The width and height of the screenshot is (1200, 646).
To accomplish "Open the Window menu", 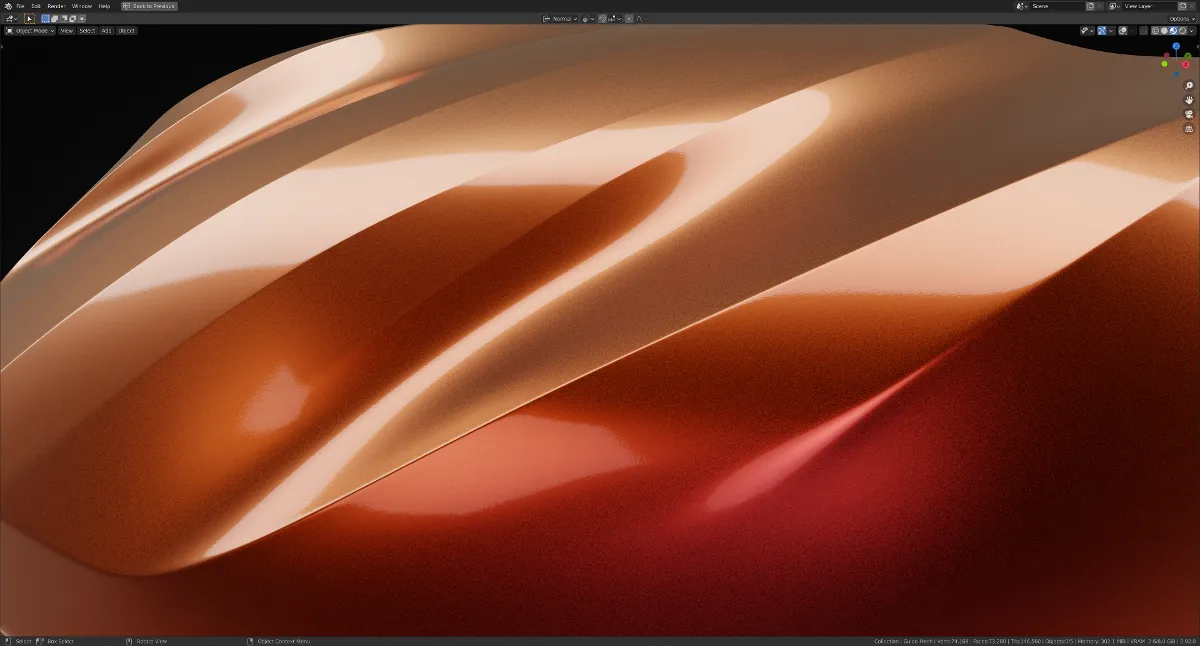I will click(x=81, y=6).
